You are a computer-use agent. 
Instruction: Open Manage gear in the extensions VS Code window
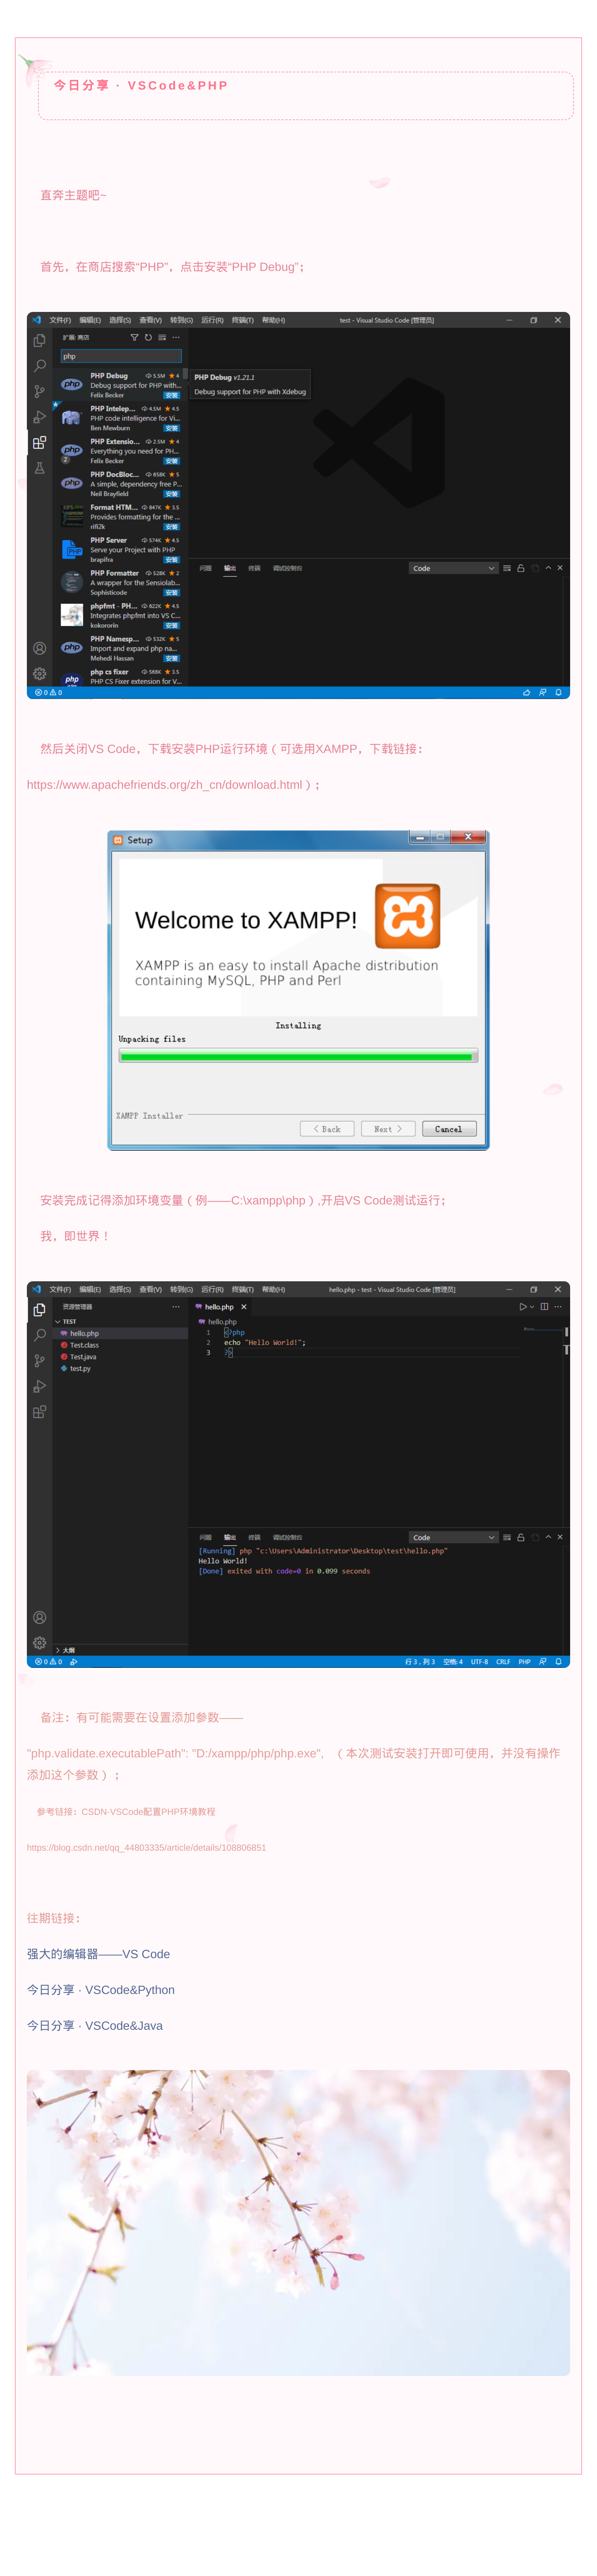(x=39, y=674)
